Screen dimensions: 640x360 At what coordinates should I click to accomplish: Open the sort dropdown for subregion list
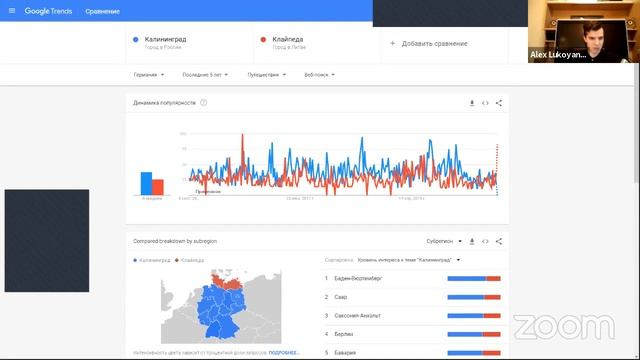(x=409, y=260)
